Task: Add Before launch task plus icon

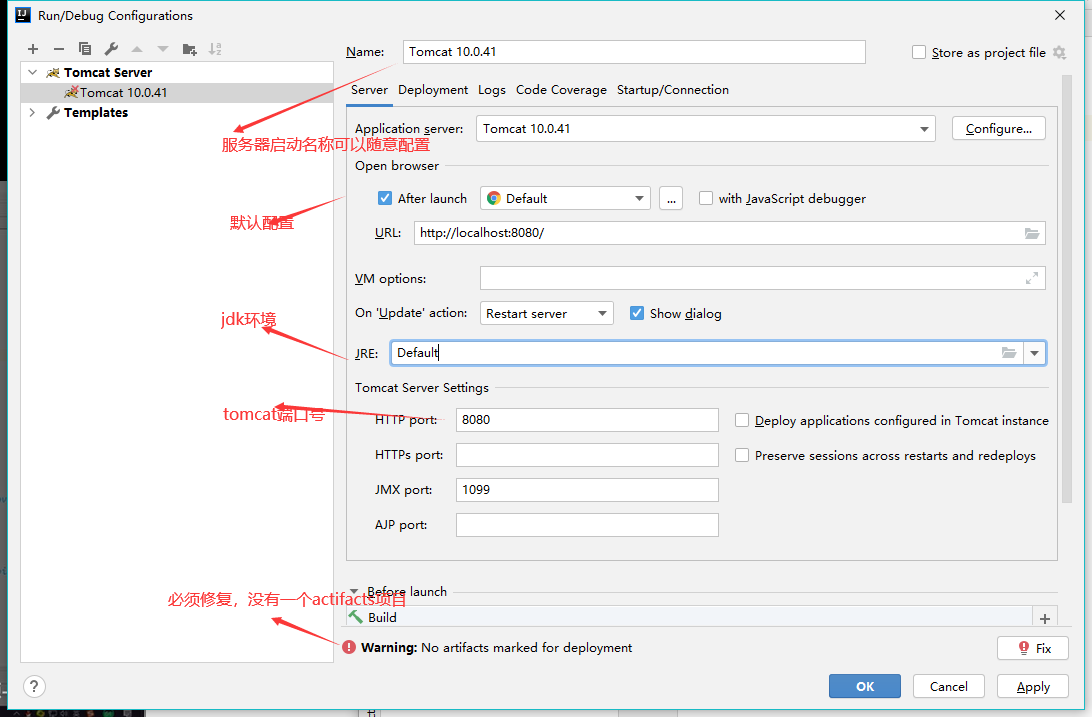Action: pos(1045,619)
